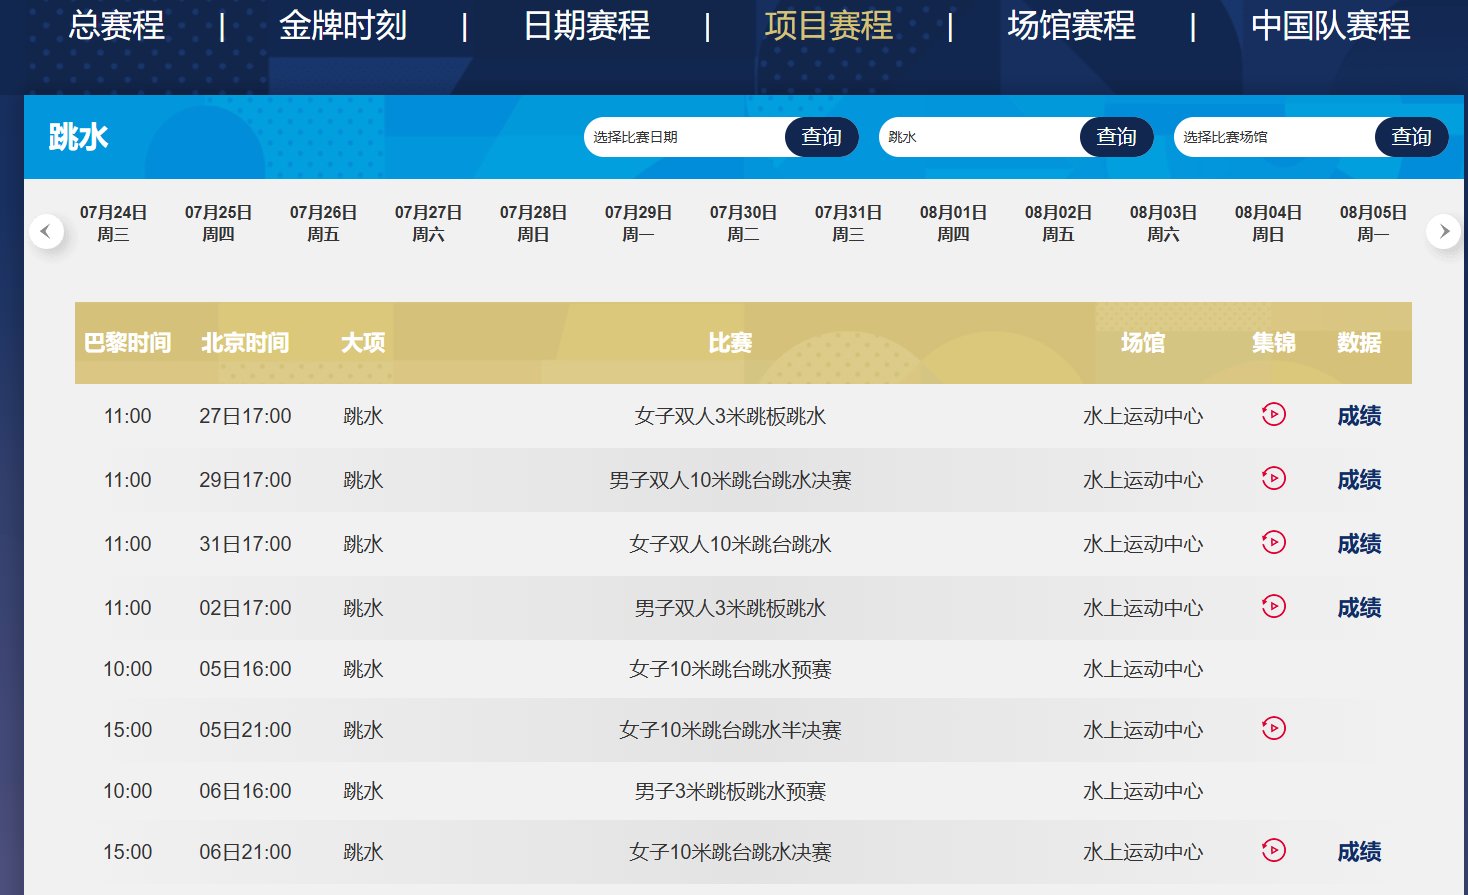Select date 07月24日 周三

click(113, 223)
